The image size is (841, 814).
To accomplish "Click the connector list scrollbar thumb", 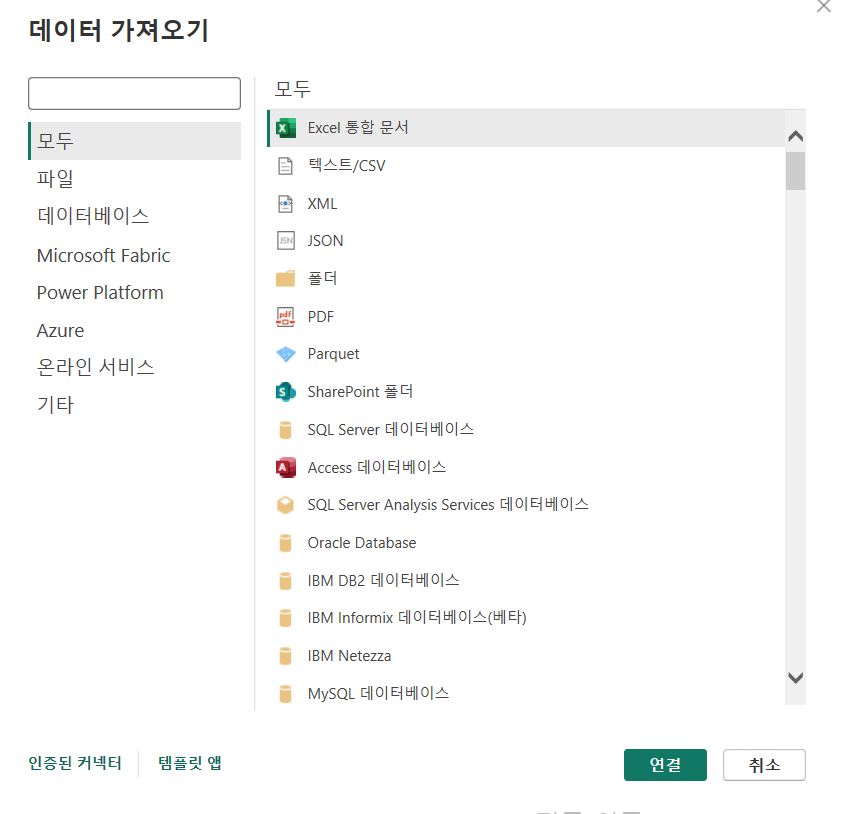I will coord(795,171).
